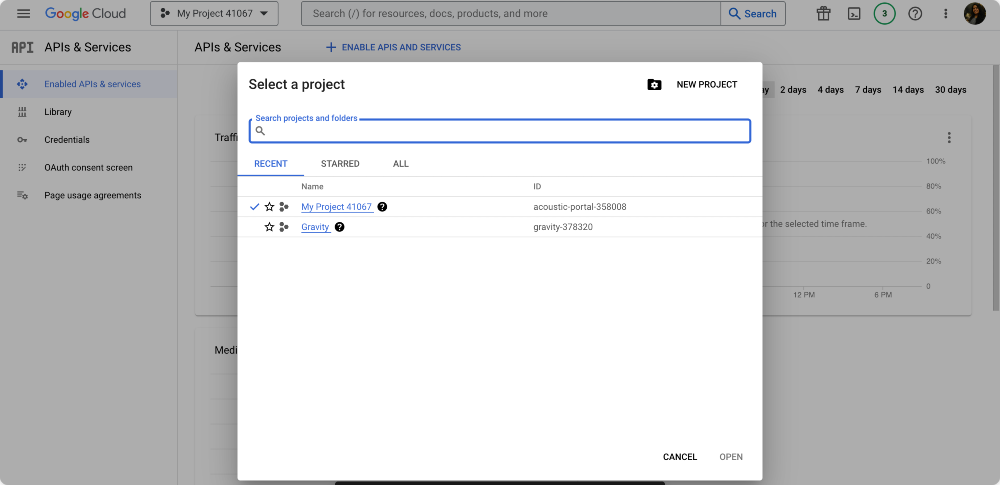Viewport: 1000px width, 485px height.
Task: Click the project icon beside Gravity
Action: [284, 227]
